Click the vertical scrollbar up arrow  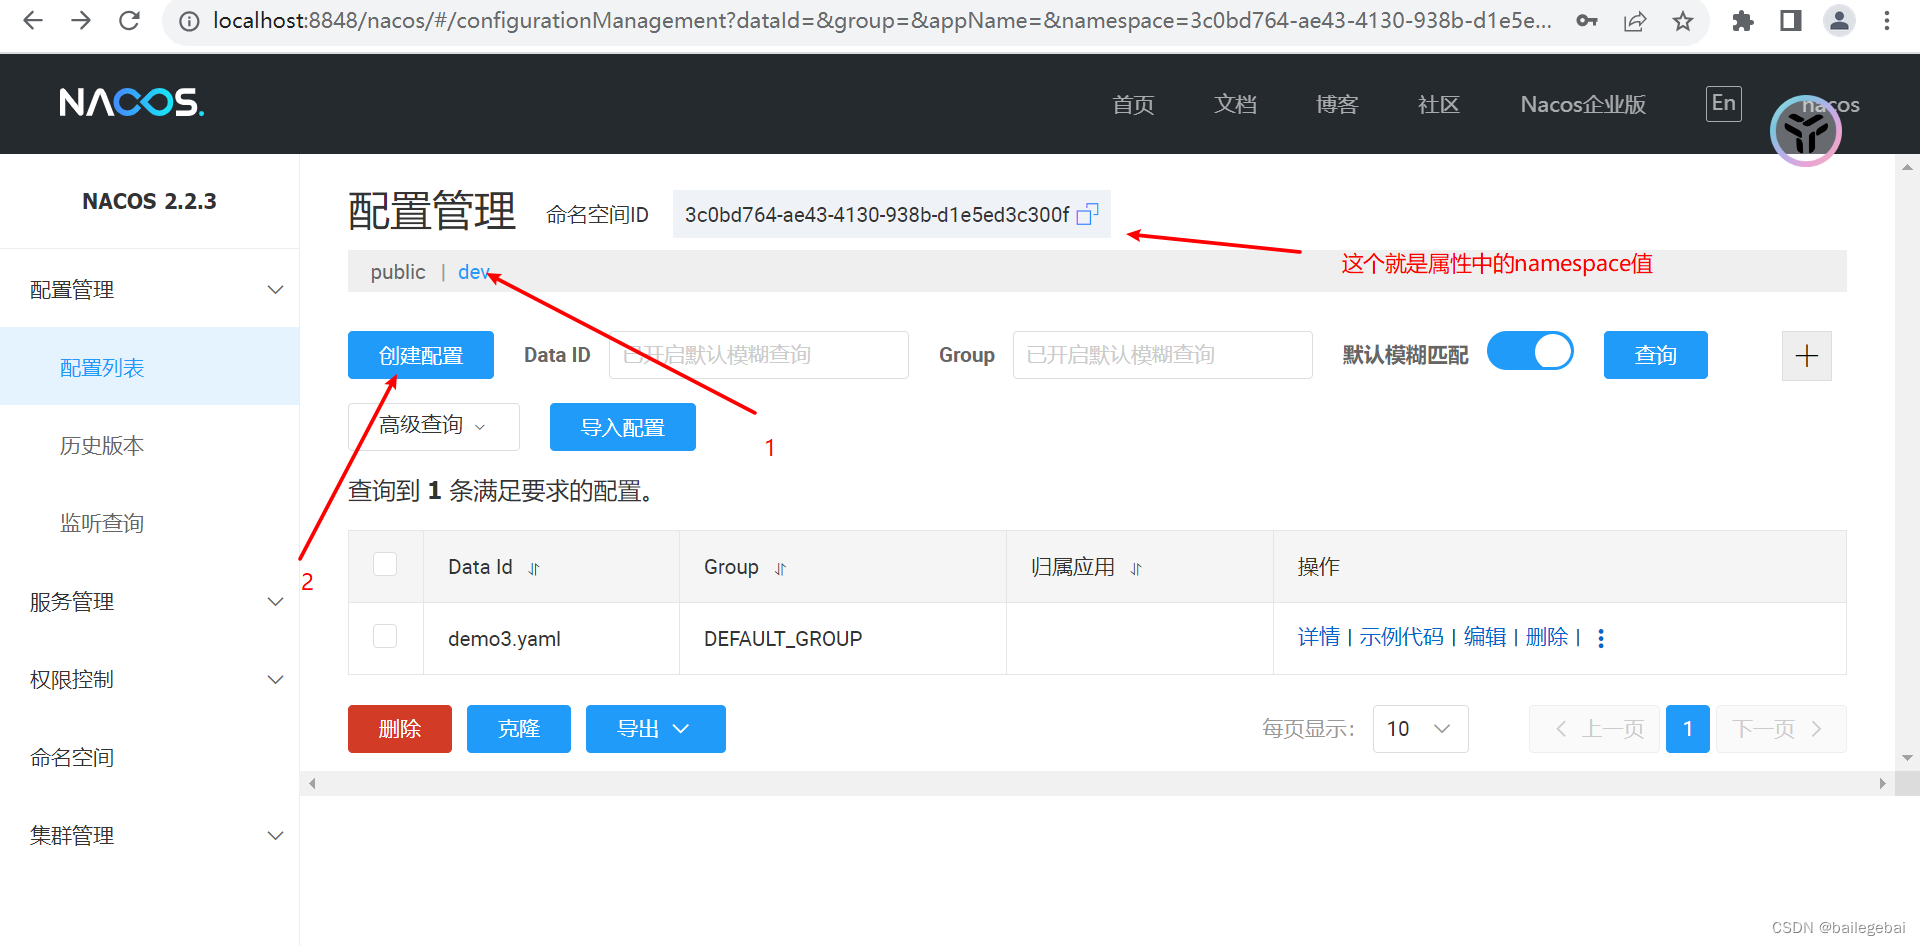(x=1907, y=167)
